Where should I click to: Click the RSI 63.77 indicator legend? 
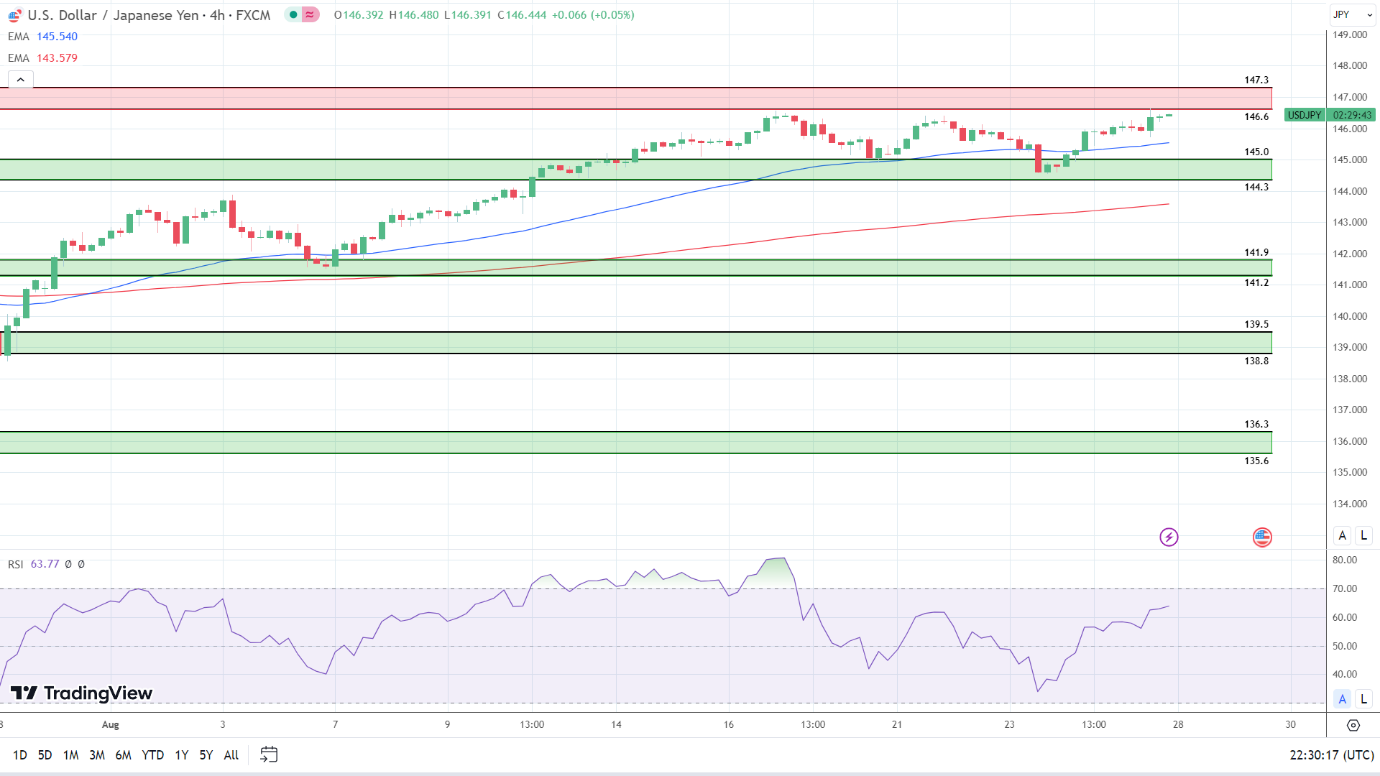(46, 564)
